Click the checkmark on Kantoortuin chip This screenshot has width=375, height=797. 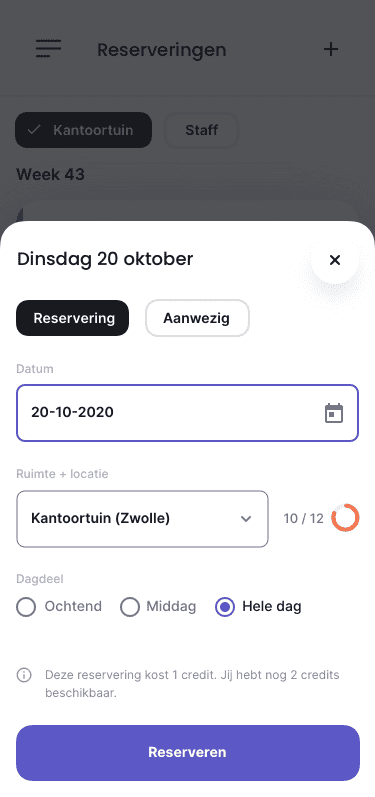(x=34, y=130)
